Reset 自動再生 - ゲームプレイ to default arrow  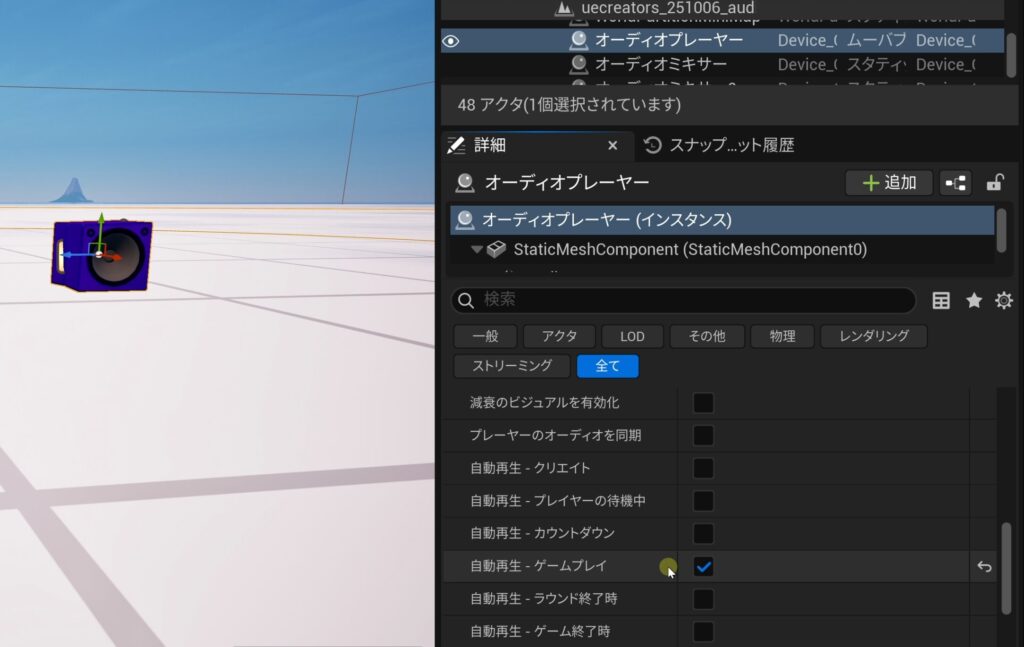point(984,567)
